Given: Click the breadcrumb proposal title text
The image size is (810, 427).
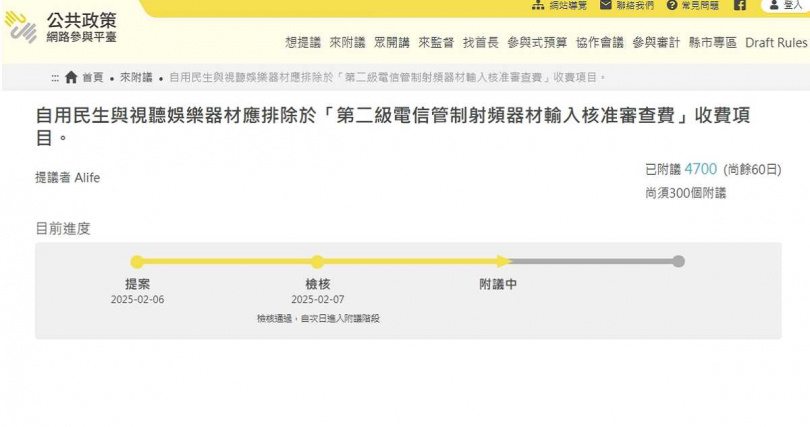Looking at the screenshot, I should point(386,77).
